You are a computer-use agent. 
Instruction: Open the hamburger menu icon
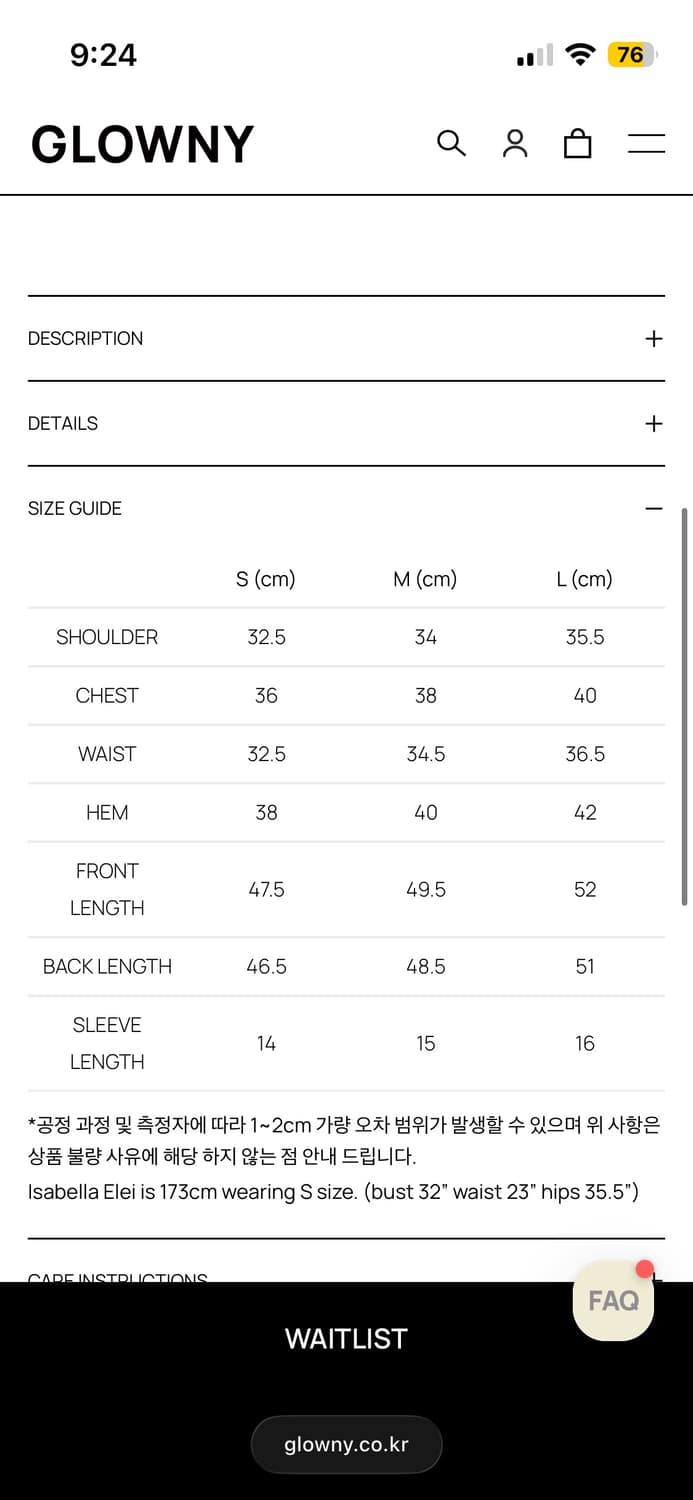click(646, 144)
